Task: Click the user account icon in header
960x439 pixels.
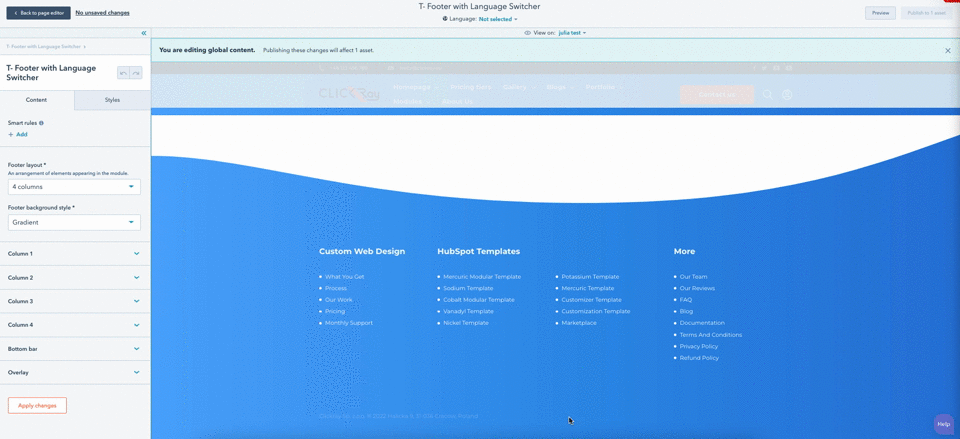Action: tap(787, 94)
